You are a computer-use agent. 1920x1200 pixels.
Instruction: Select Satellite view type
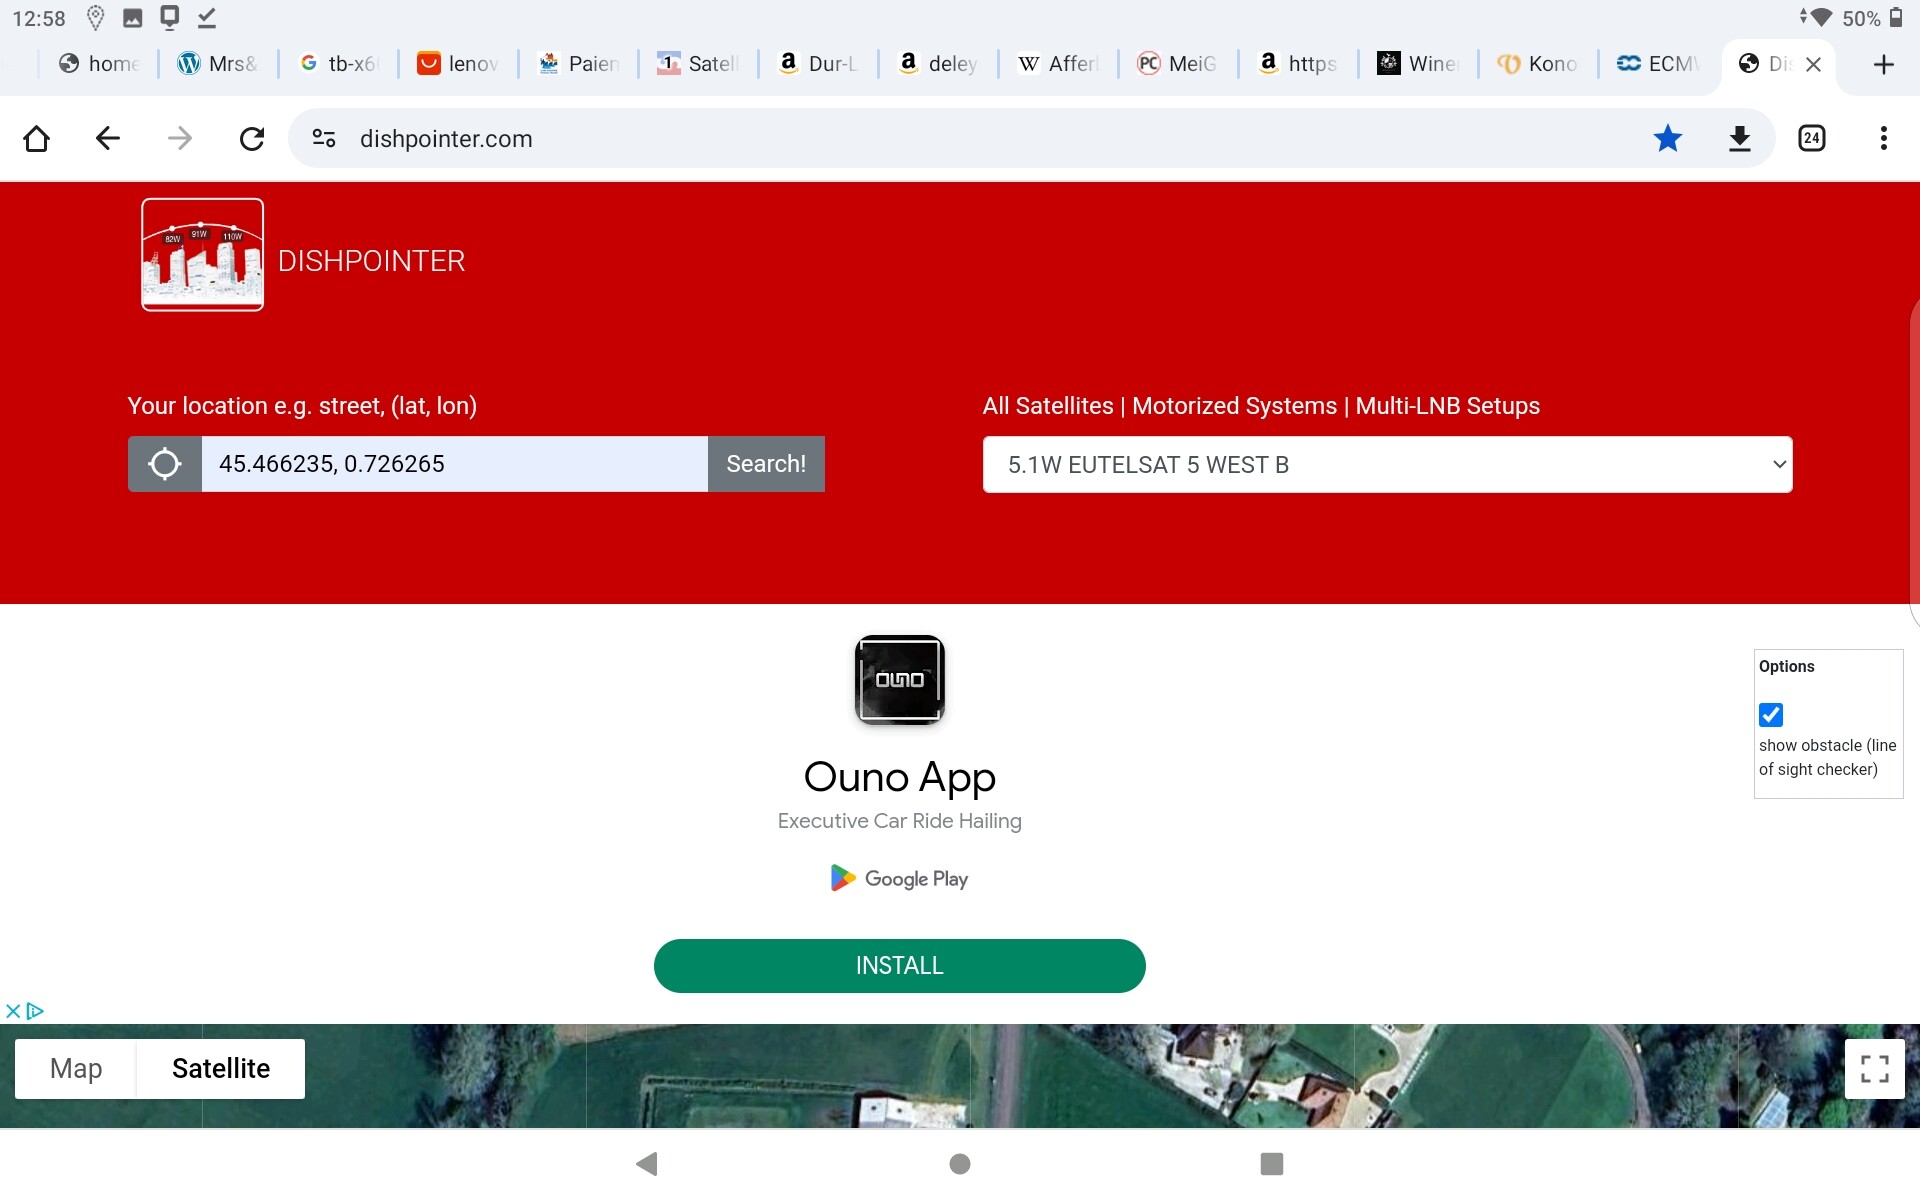pos(221,1069)
